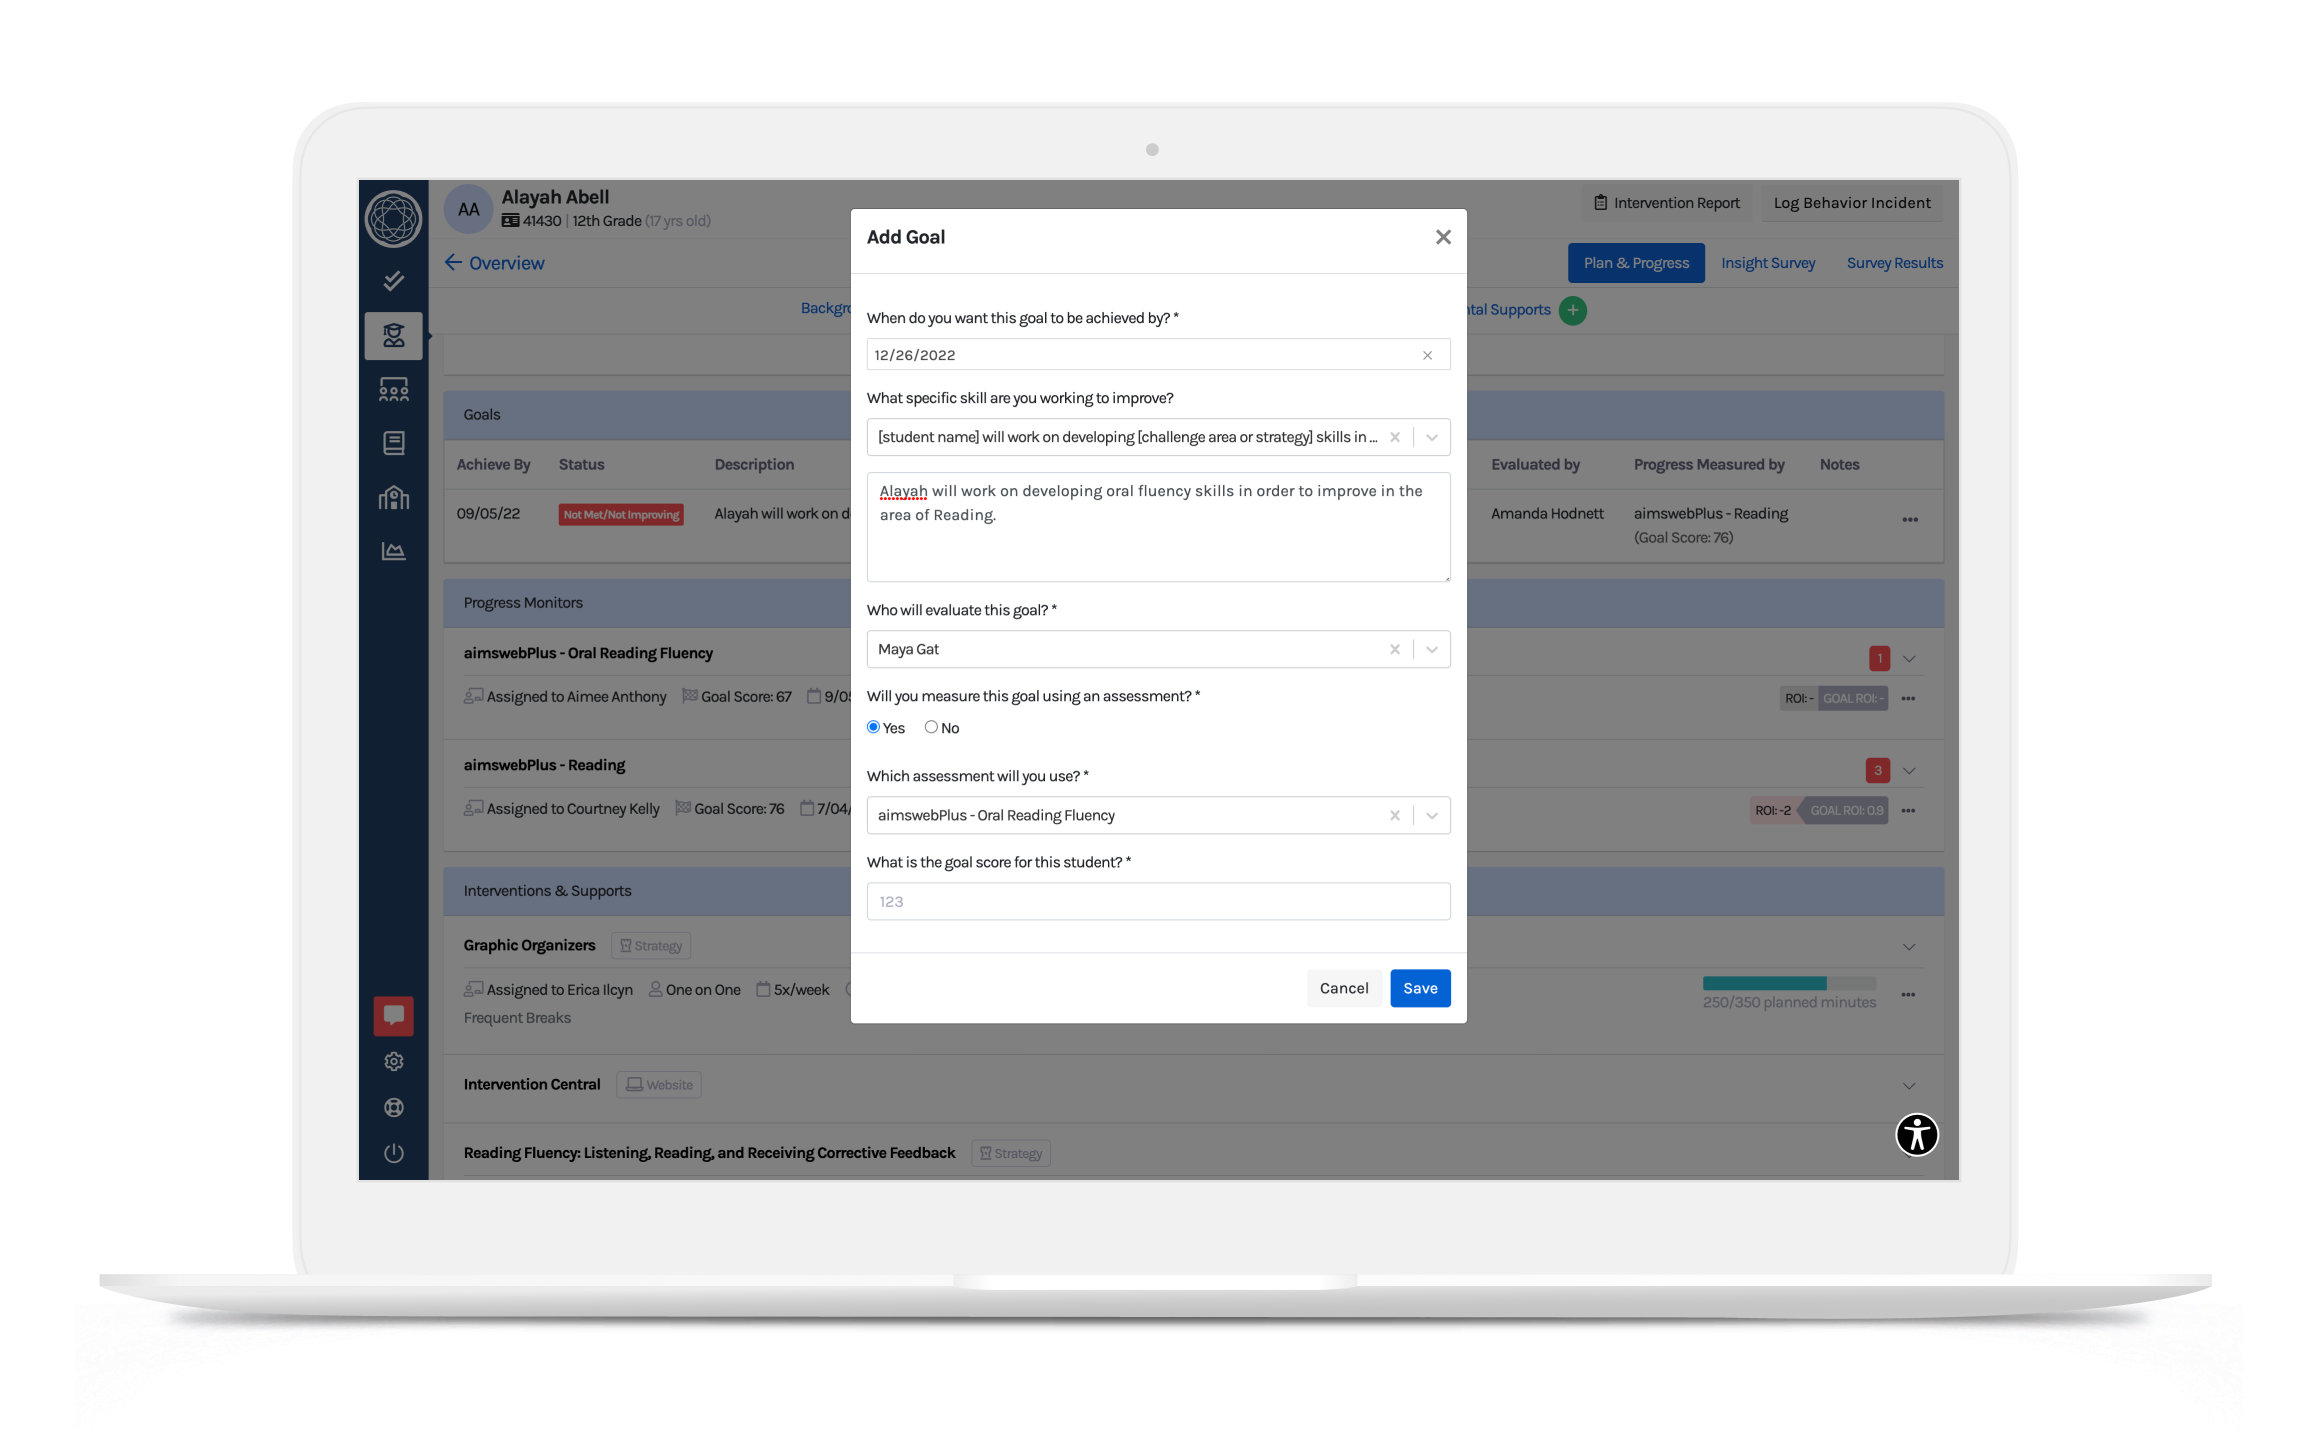The height and width of the screenshot is (1435, 2318).
Task: Click Cancel button to dismiss dialog
Action: [1341, 988]
